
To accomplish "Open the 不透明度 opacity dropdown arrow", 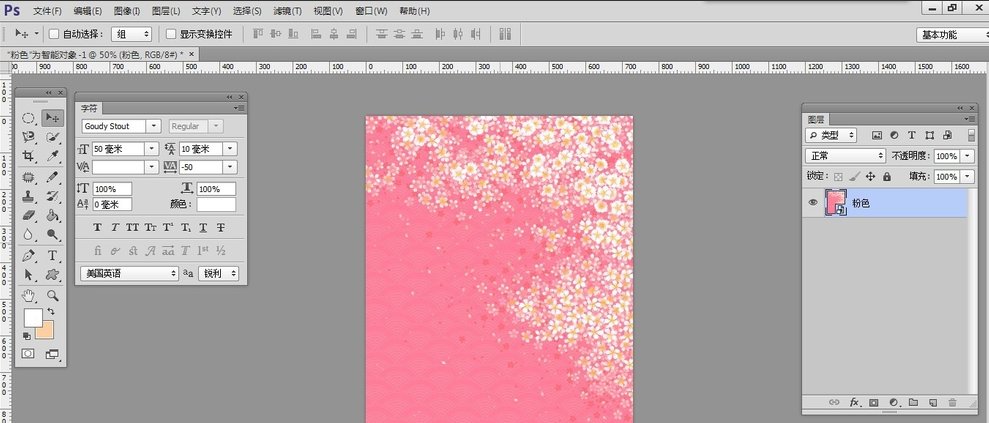I will click(968, 156).
